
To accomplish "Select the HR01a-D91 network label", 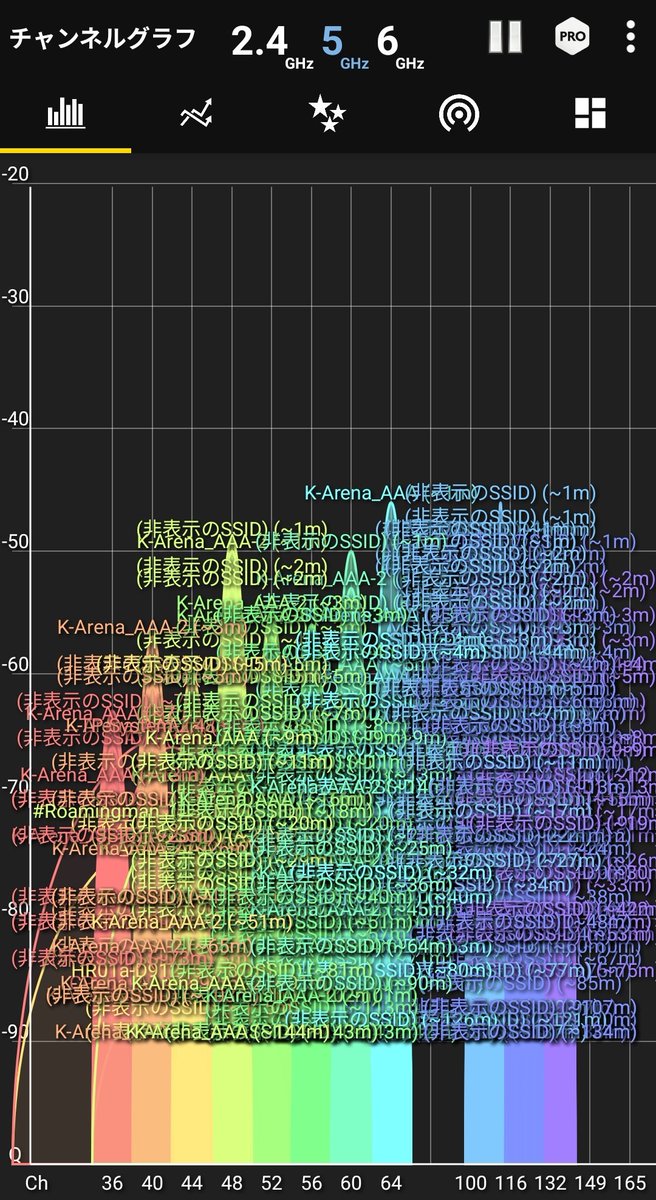I will point(121,970).
